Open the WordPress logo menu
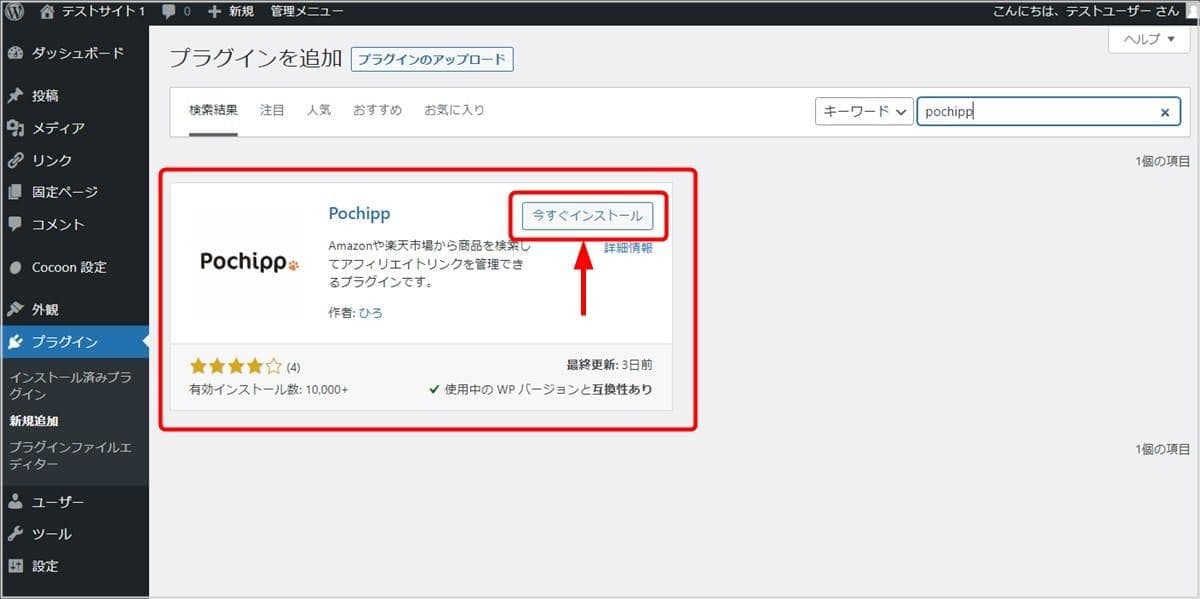Image resolution: width=1200 pixels, height=599 pixels. coord(15,12)
